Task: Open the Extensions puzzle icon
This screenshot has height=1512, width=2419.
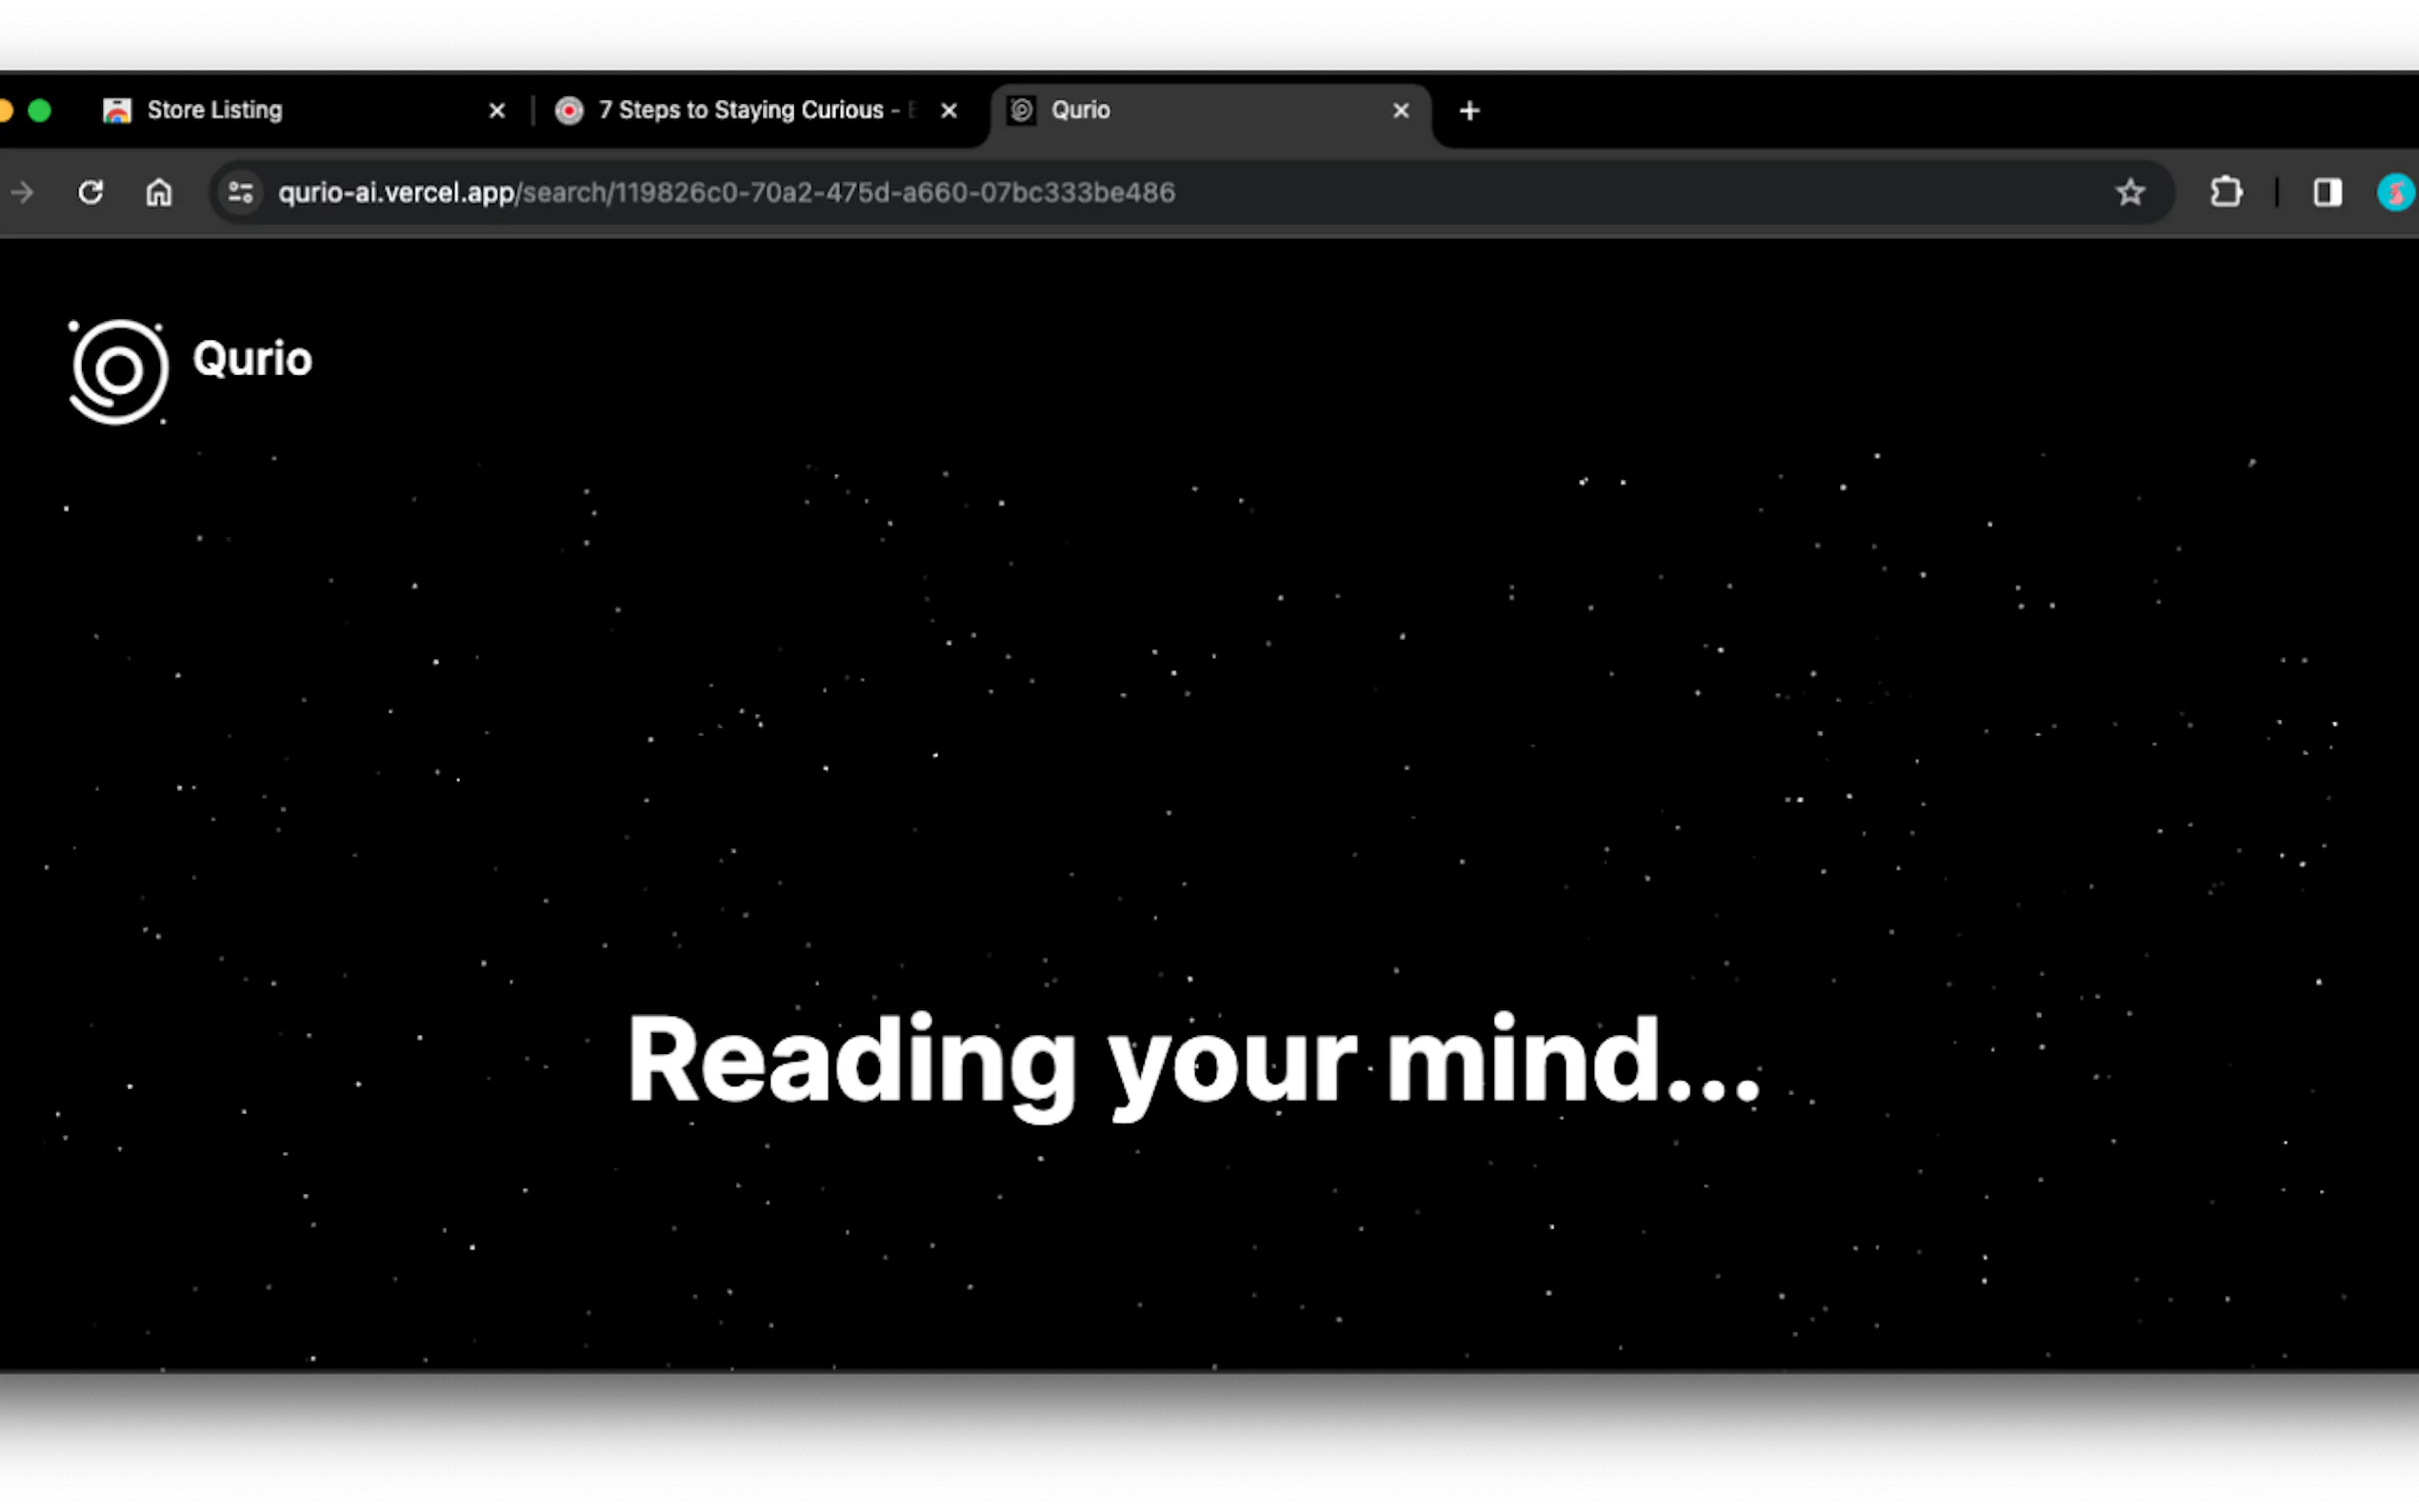Action: [x=2226, y=192]
